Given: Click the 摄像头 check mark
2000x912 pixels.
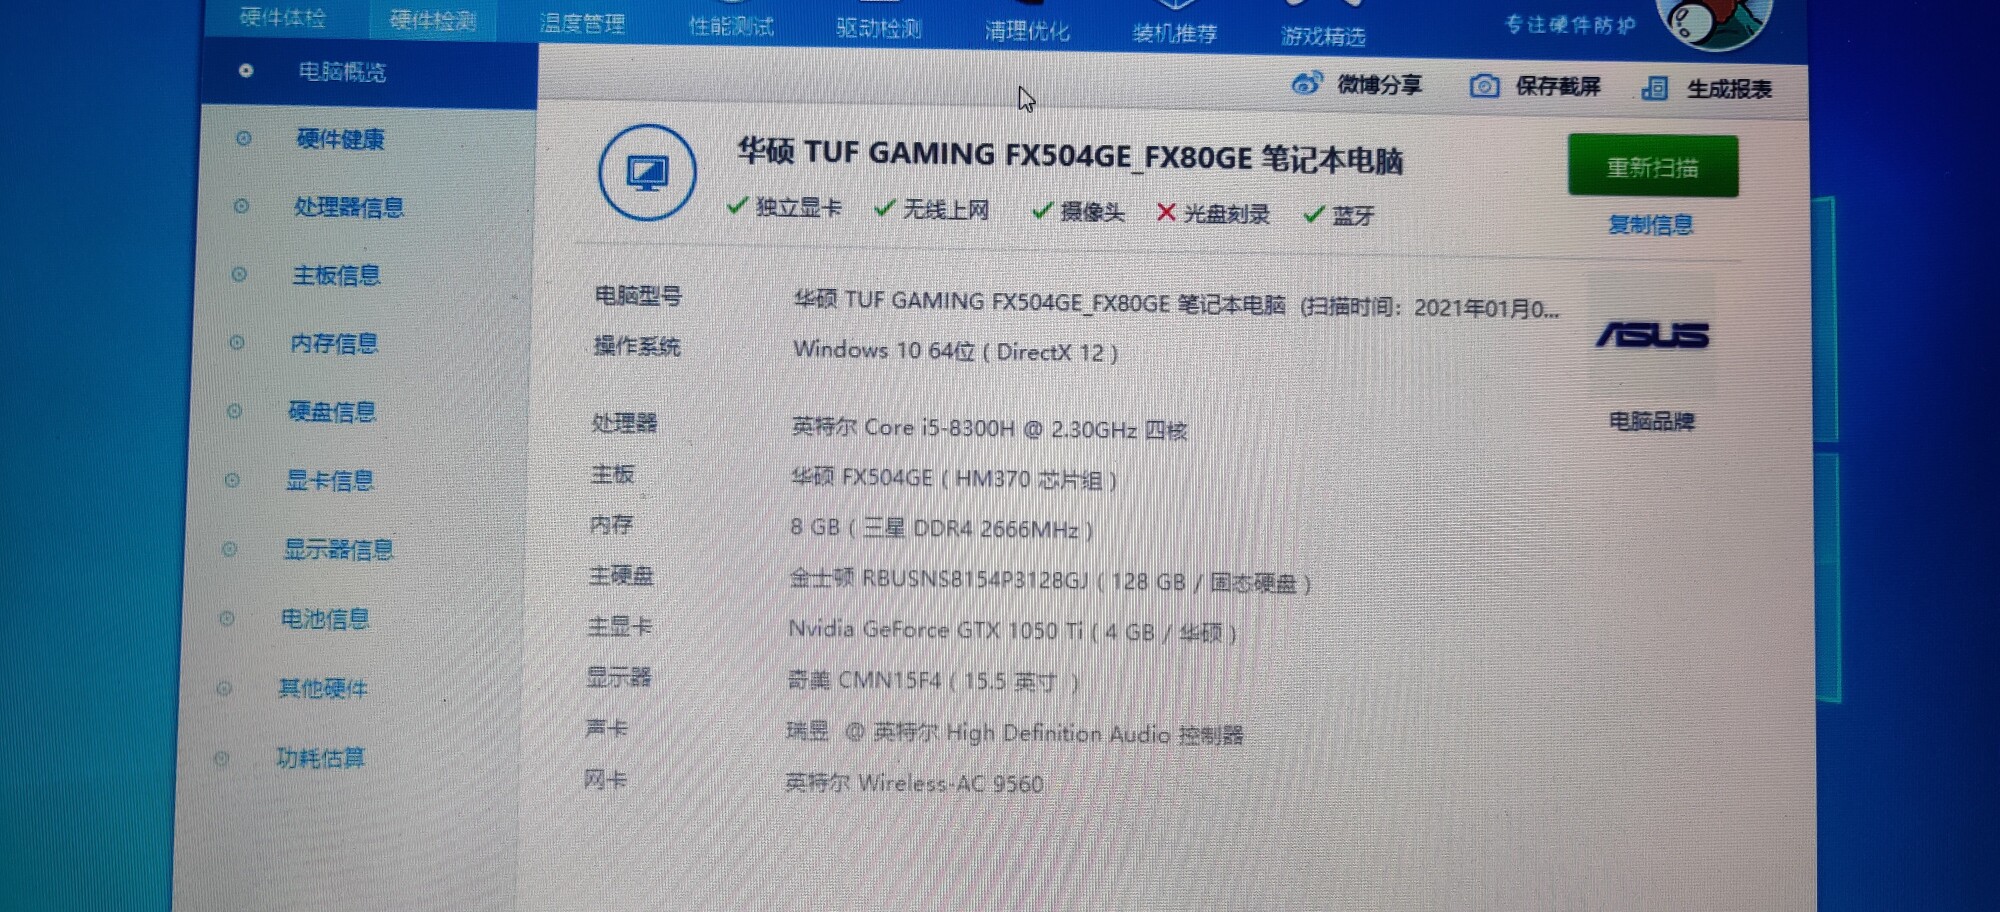Looking at the screenshot, I should 1042,210.
